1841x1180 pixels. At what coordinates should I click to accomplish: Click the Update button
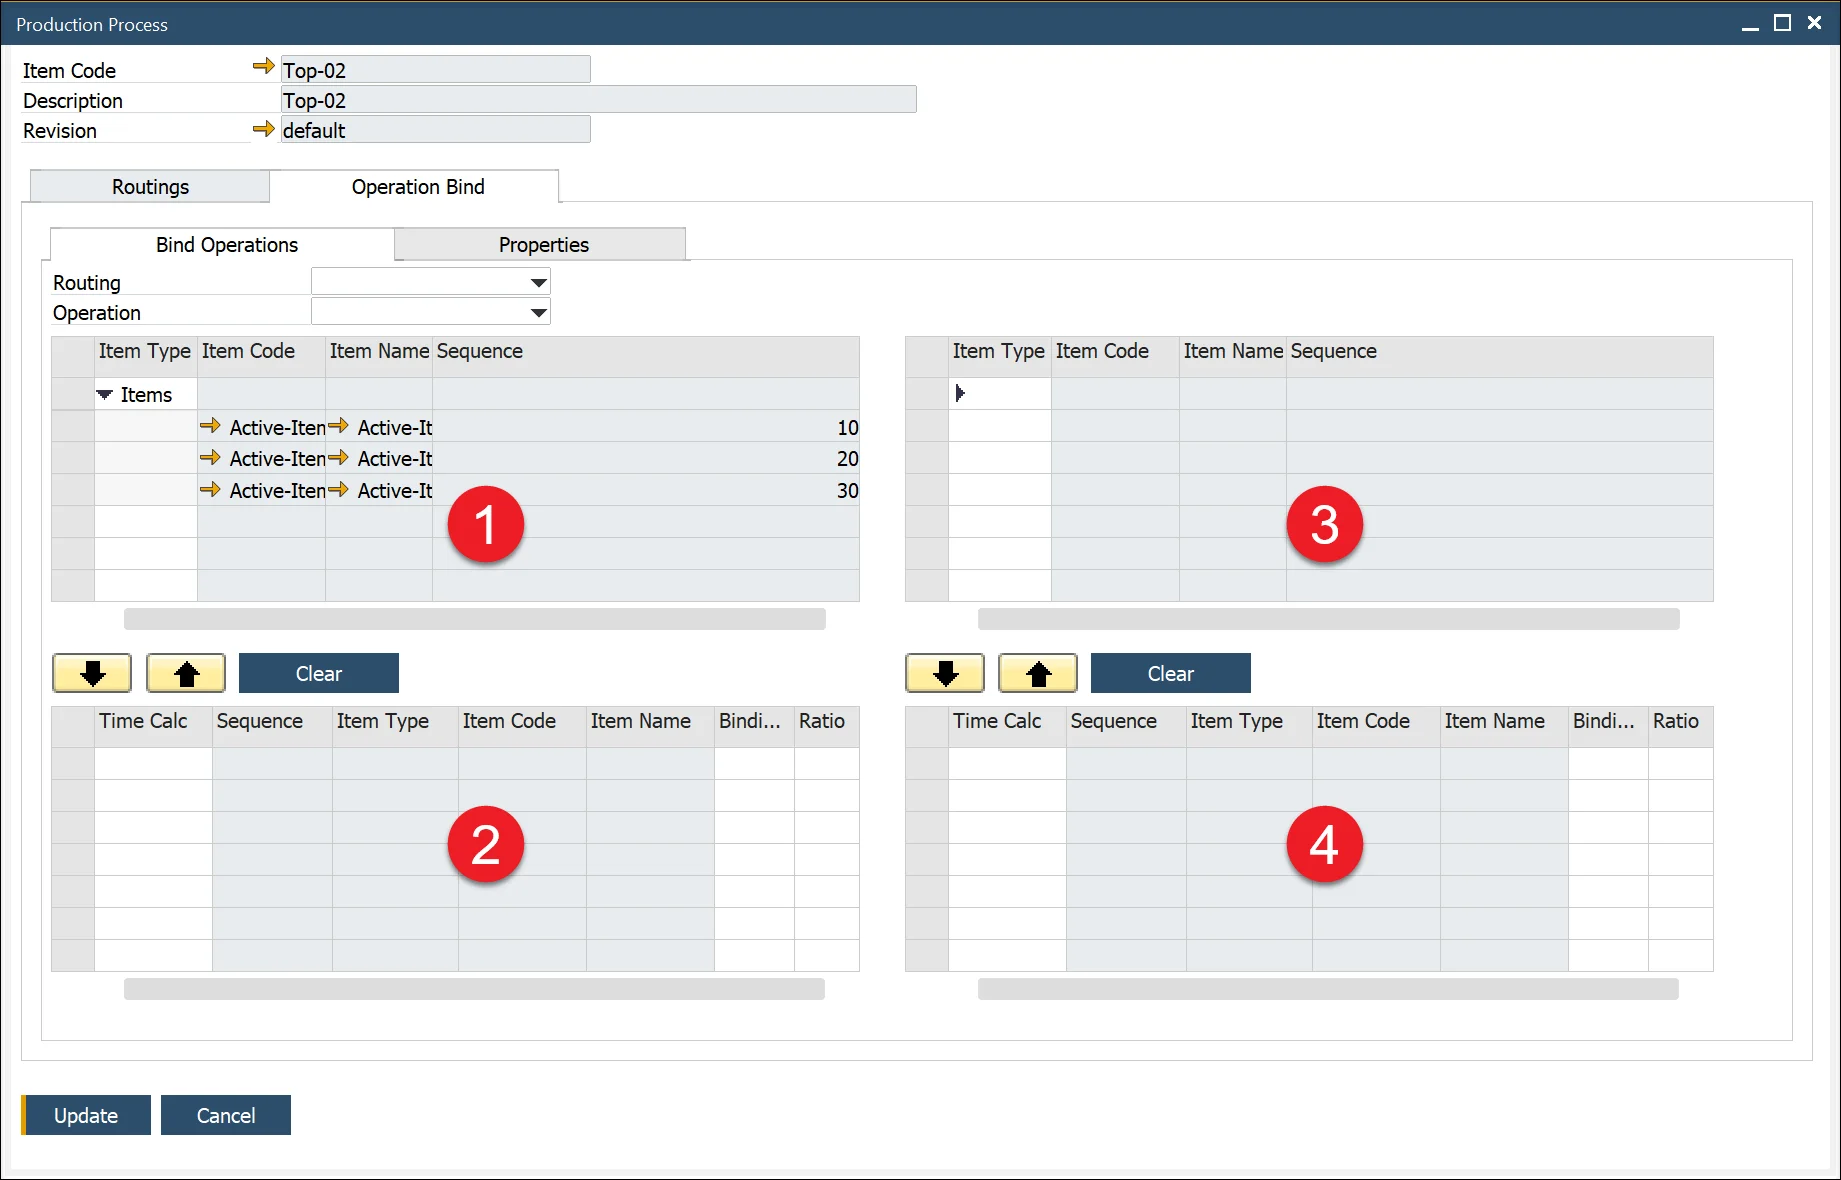[x=86, y=1115]
